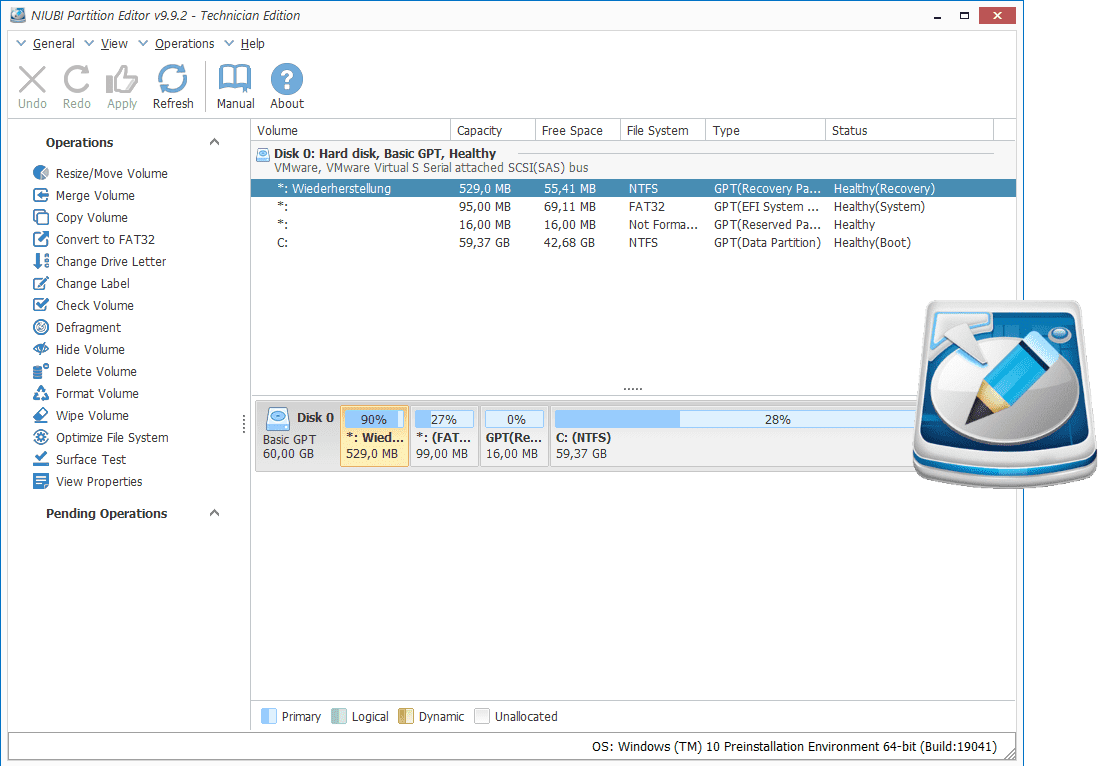Screen dimensions: 1105x766
Task: Select the FAT32 95,00 MB volume row
Action: 634,206
